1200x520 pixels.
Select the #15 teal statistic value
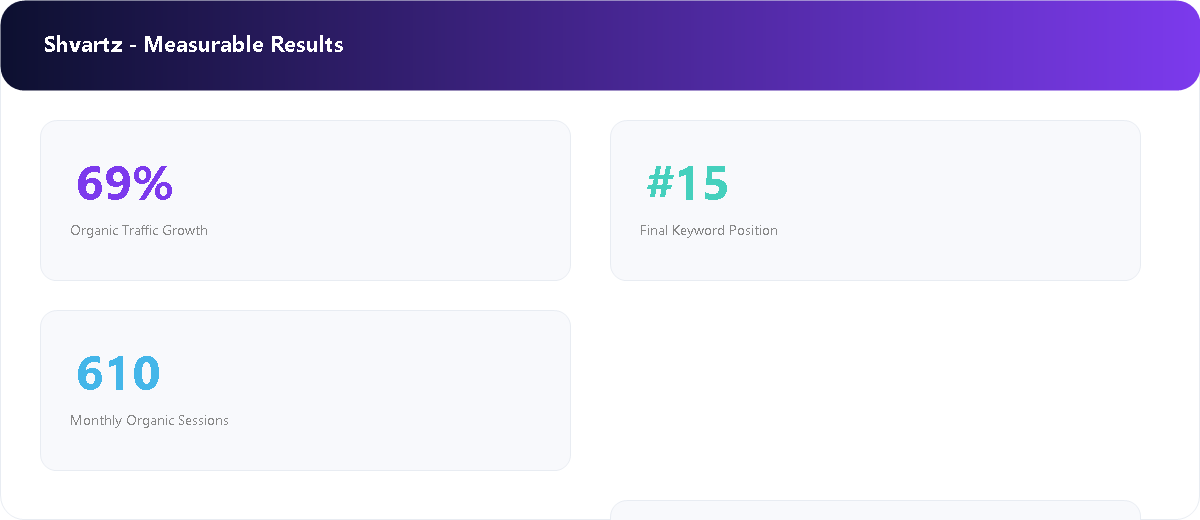point(687,183)
